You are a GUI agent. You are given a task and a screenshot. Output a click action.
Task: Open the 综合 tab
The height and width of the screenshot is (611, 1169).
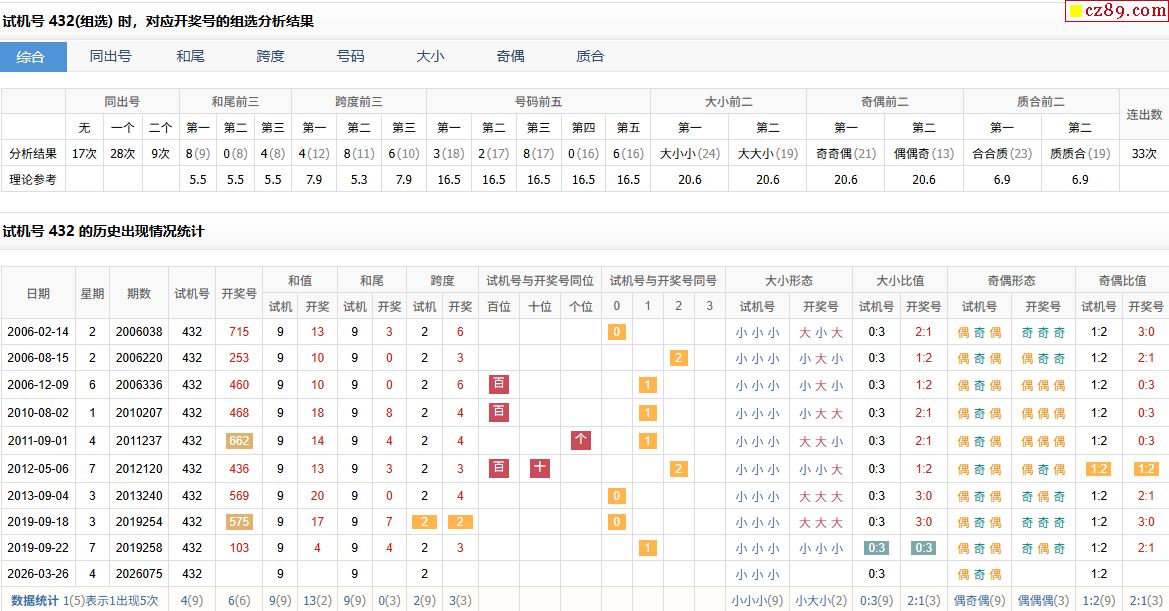click(31, 57)
